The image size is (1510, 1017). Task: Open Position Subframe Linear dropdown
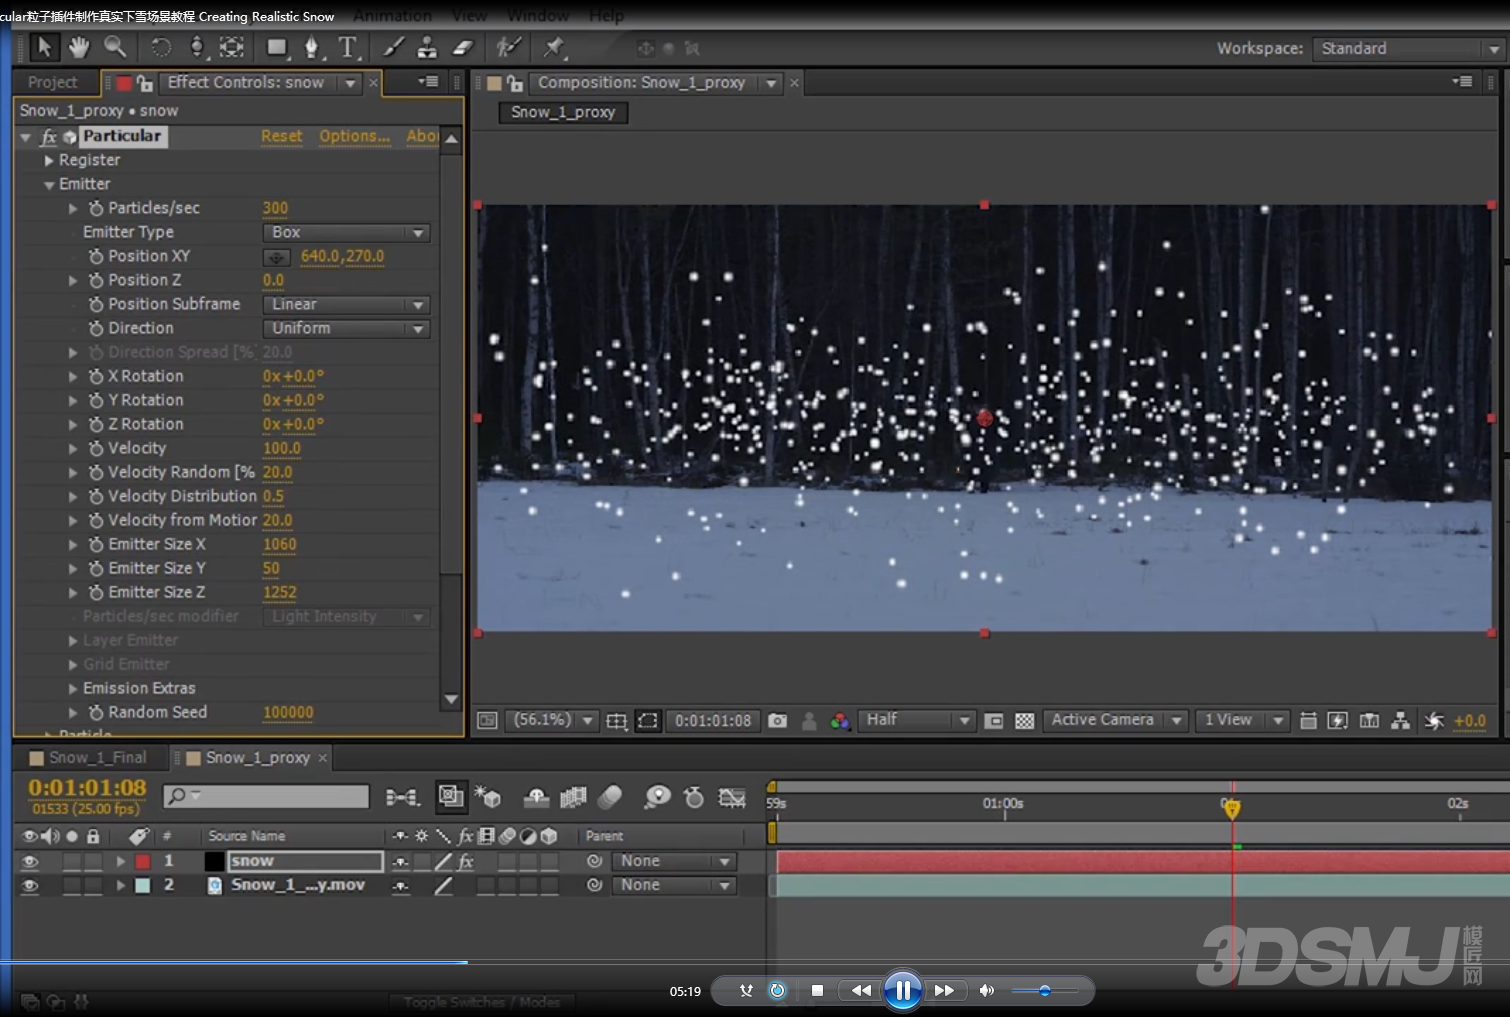(x=346, y=304)
